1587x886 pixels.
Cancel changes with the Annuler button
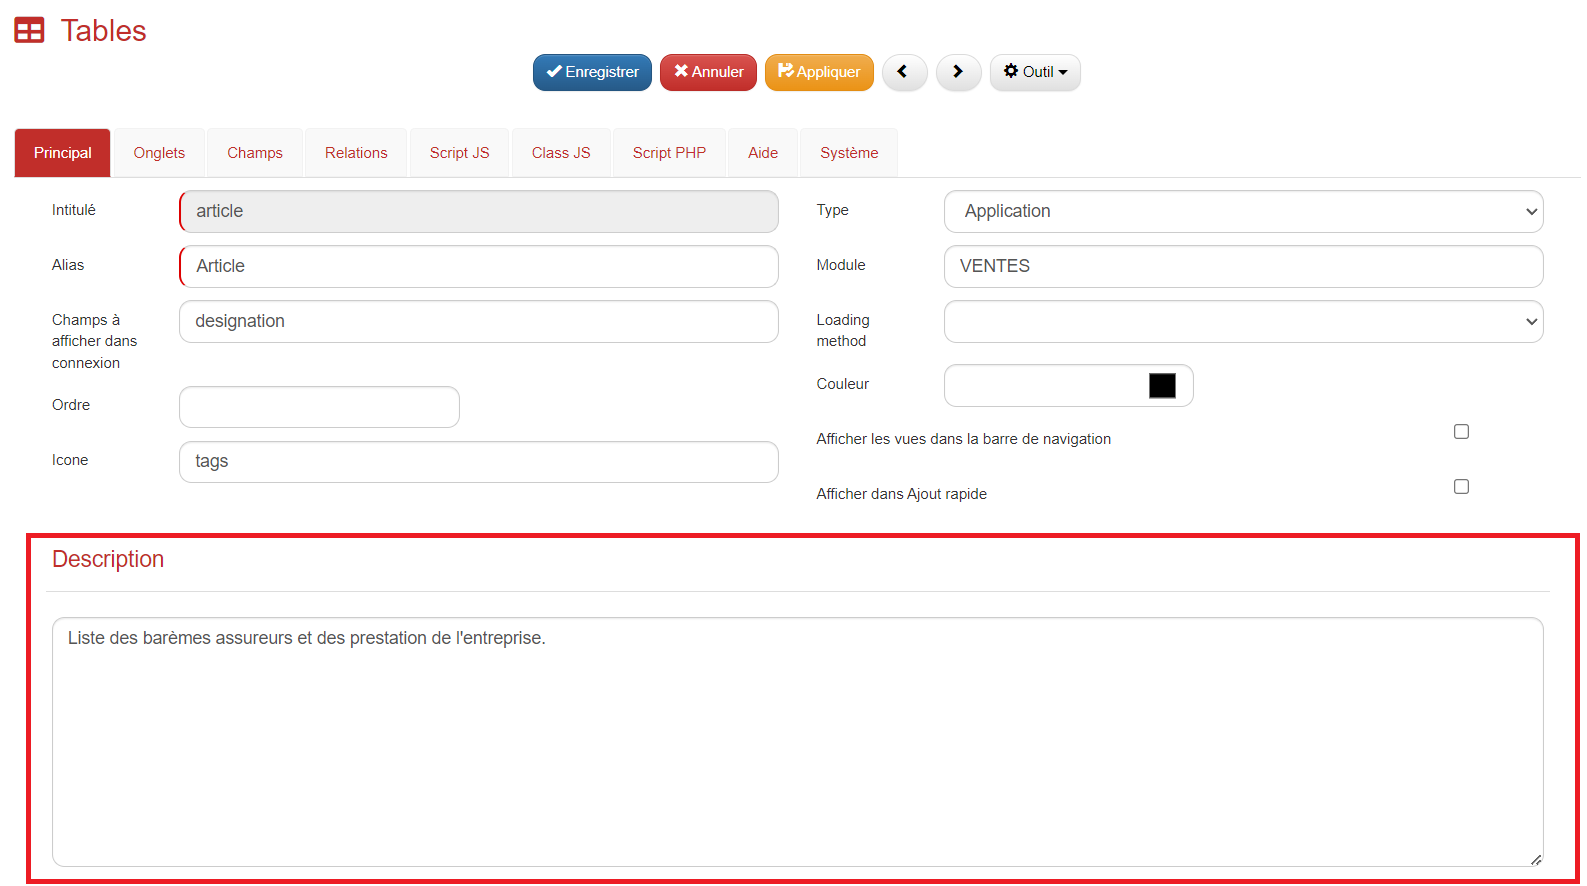pyautogui.click(x=708, y=72)
